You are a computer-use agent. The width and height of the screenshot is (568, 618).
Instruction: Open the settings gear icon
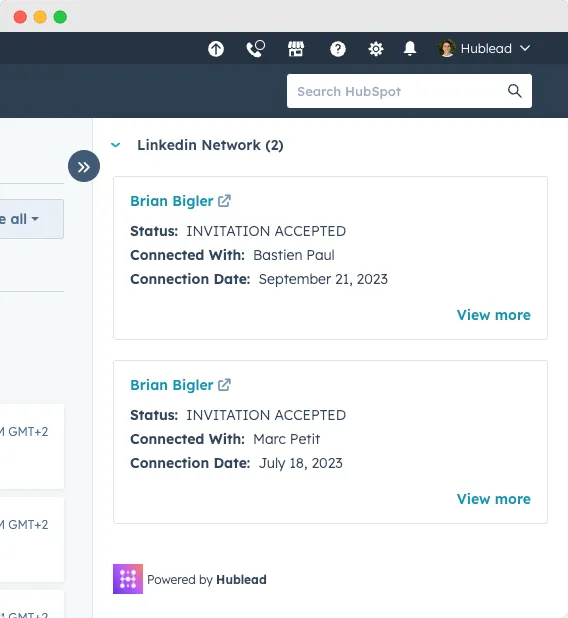point(376,49)
